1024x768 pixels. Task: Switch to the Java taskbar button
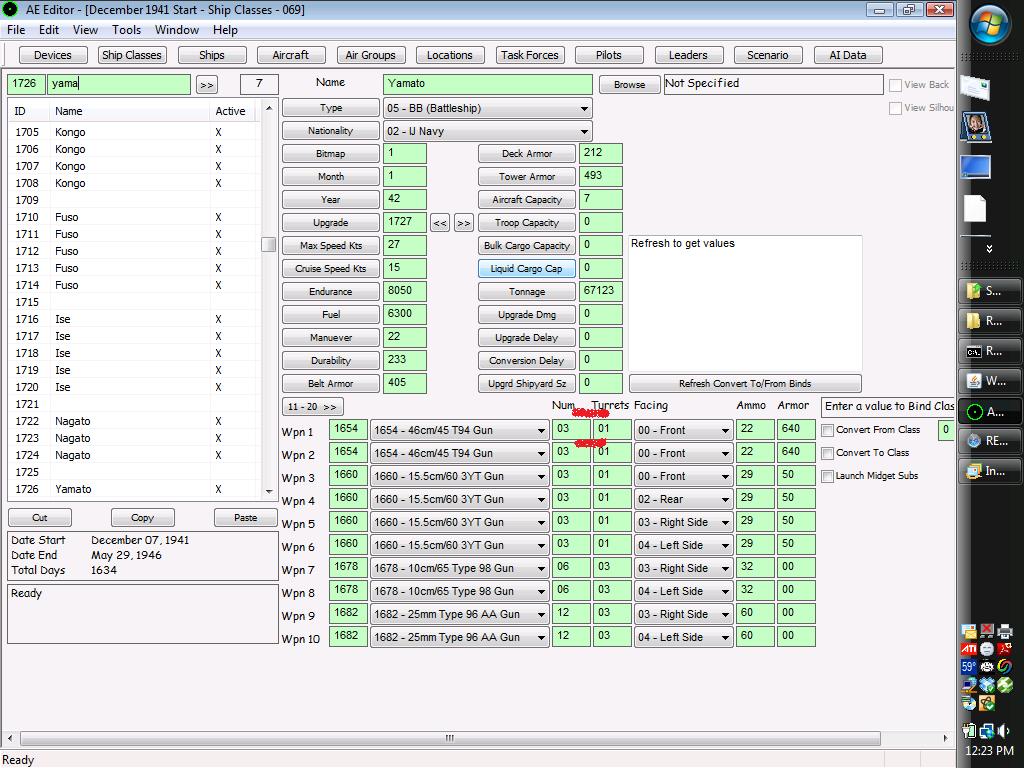(989, 381)
